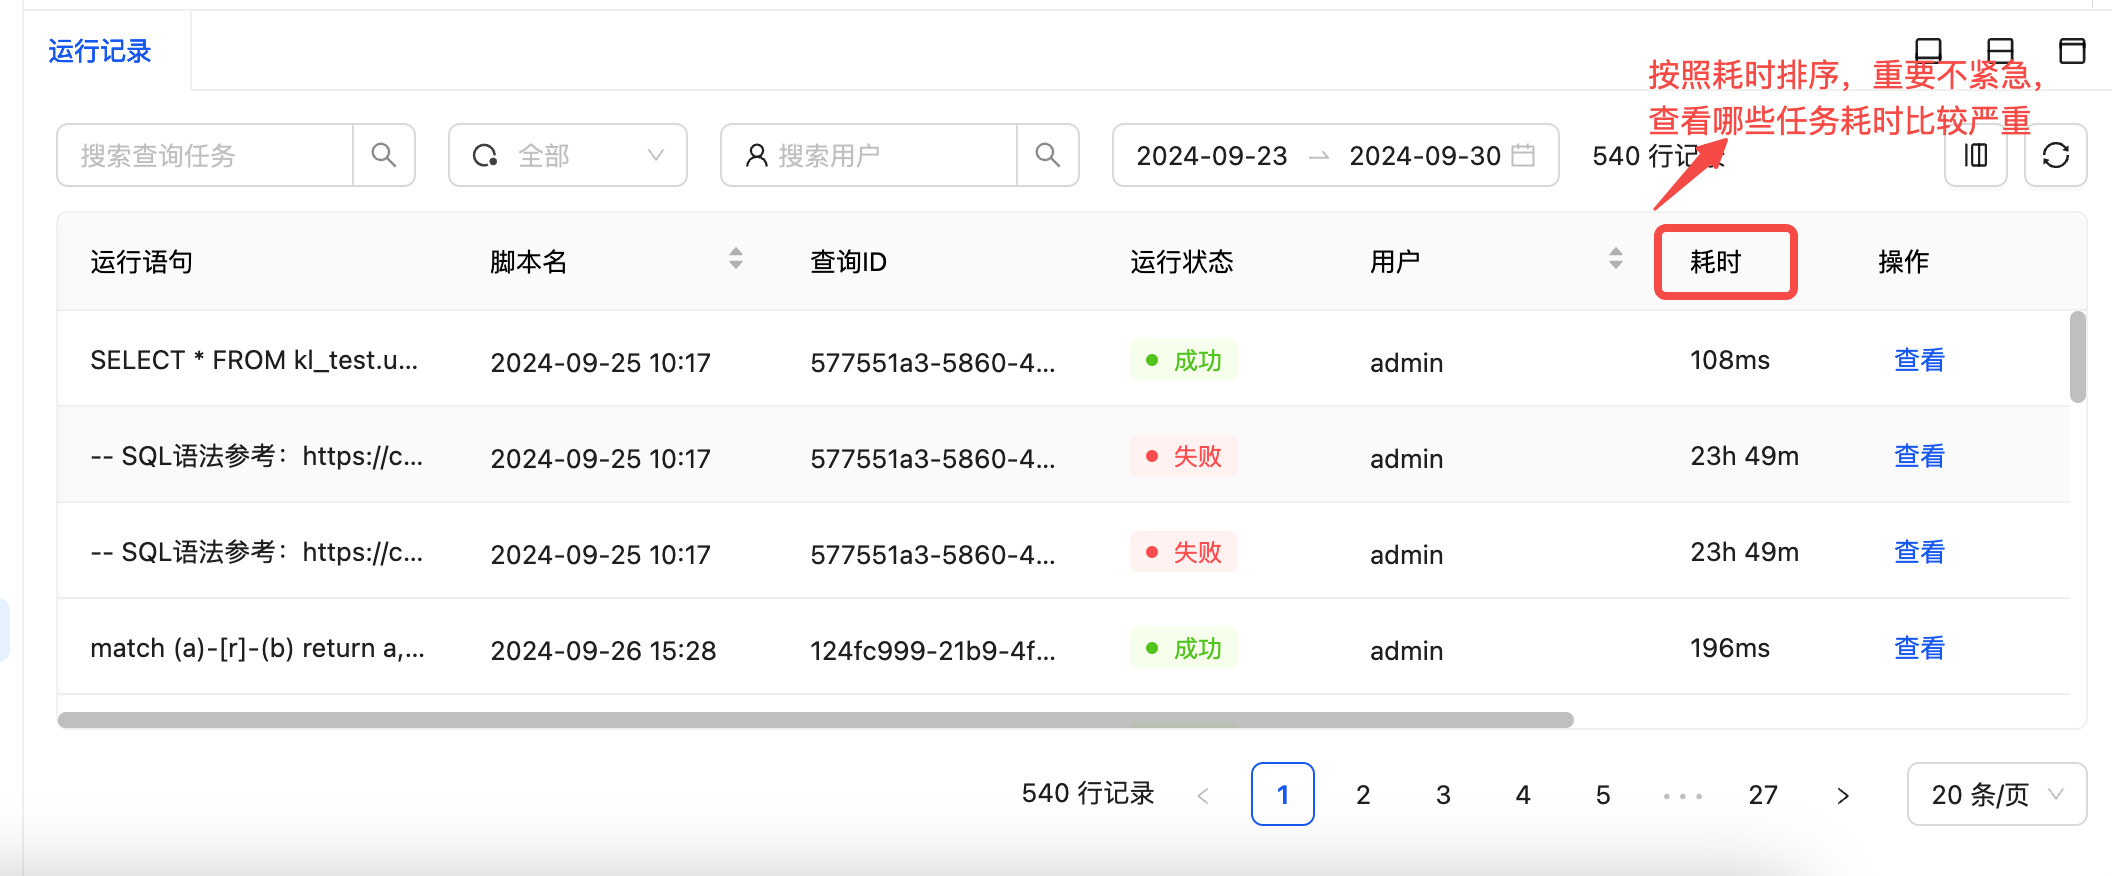This screenshot has height=876, width=2112.
Task: Go to page 4
Action: pyautogui.click(x=1523, y=795)
